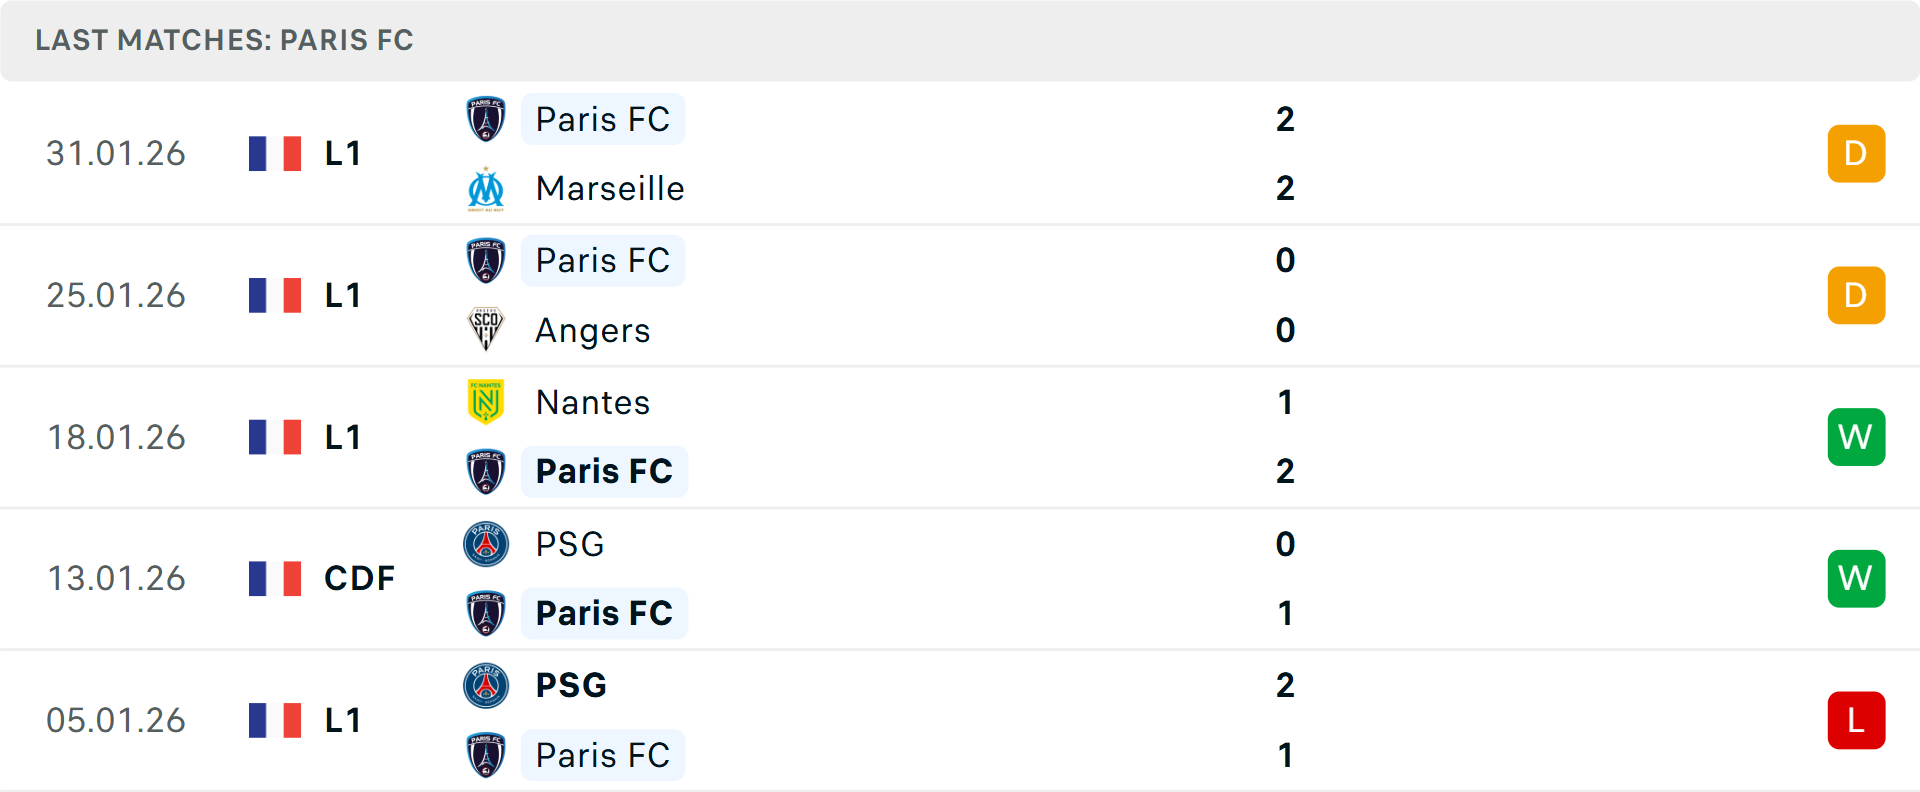Click the win badge for Nantes match

point(1856,437)
